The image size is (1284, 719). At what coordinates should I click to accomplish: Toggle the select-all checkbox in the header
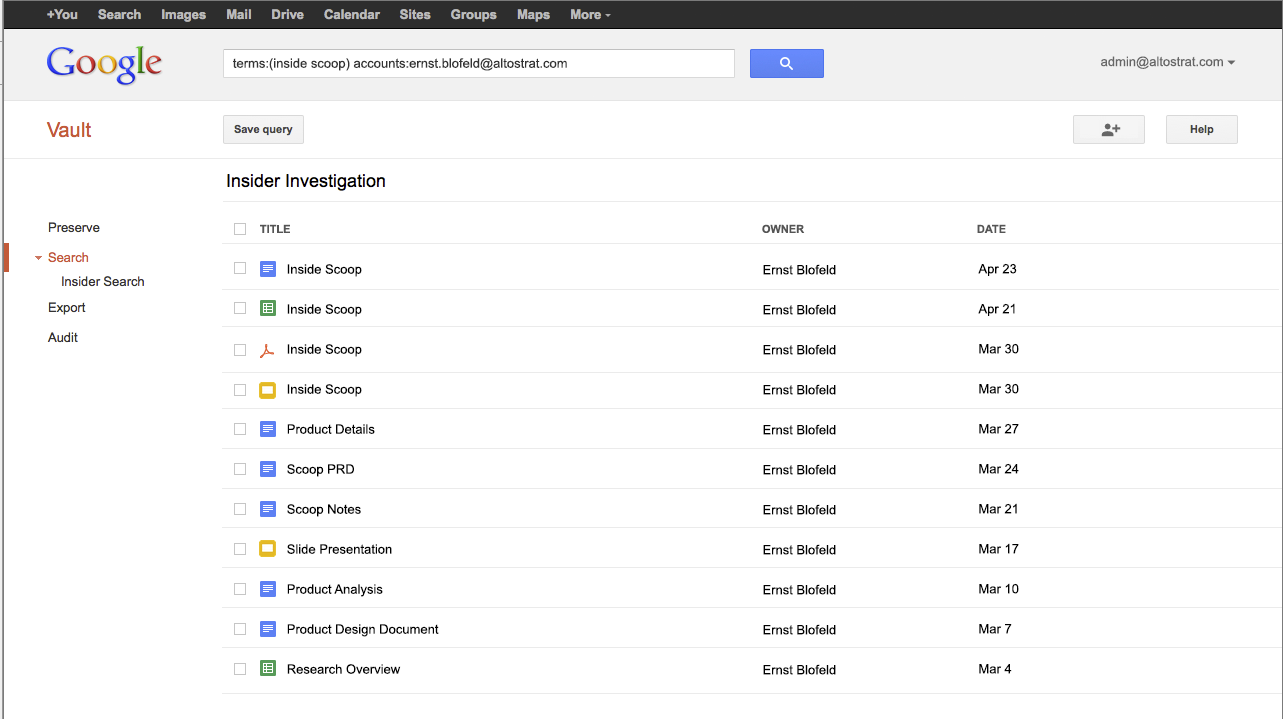(240, 229)
